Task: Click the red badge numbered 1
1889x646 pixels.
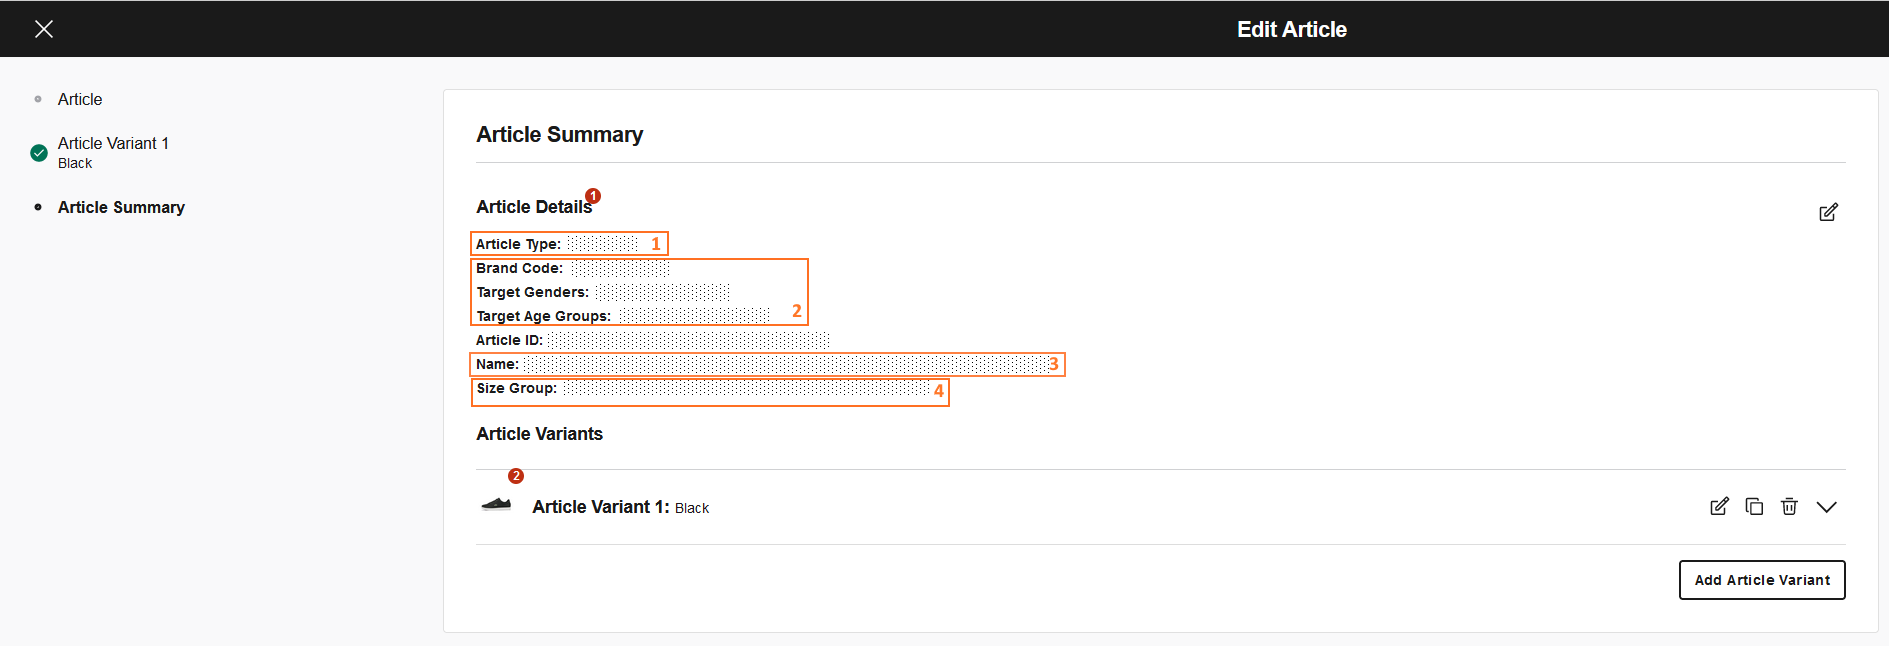Action: [x=593, y=196]
